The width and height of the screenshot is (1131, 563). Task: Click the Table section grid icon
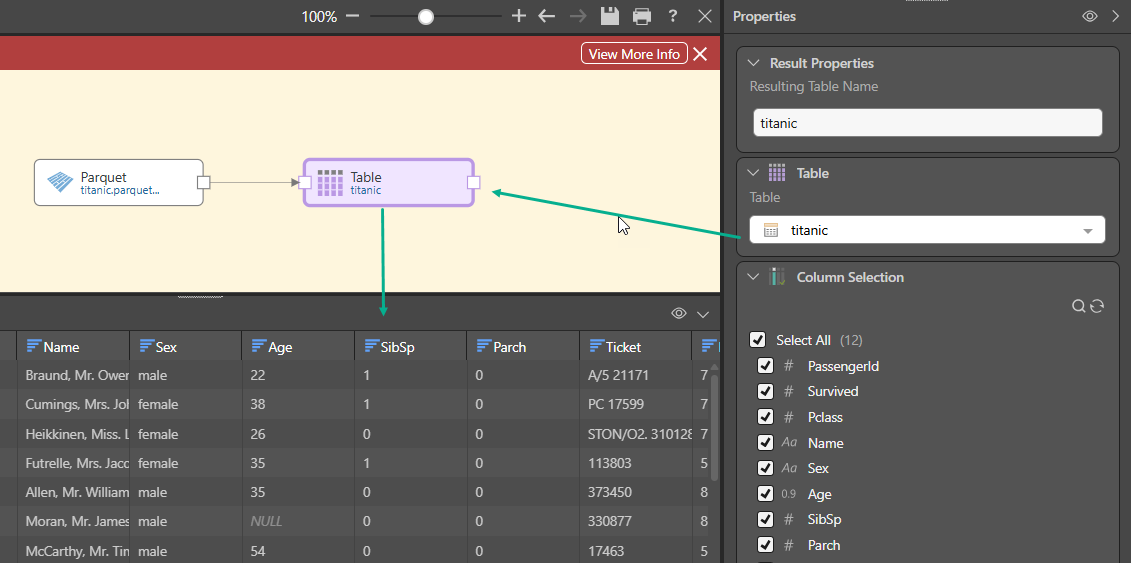[x=777, y=173]
